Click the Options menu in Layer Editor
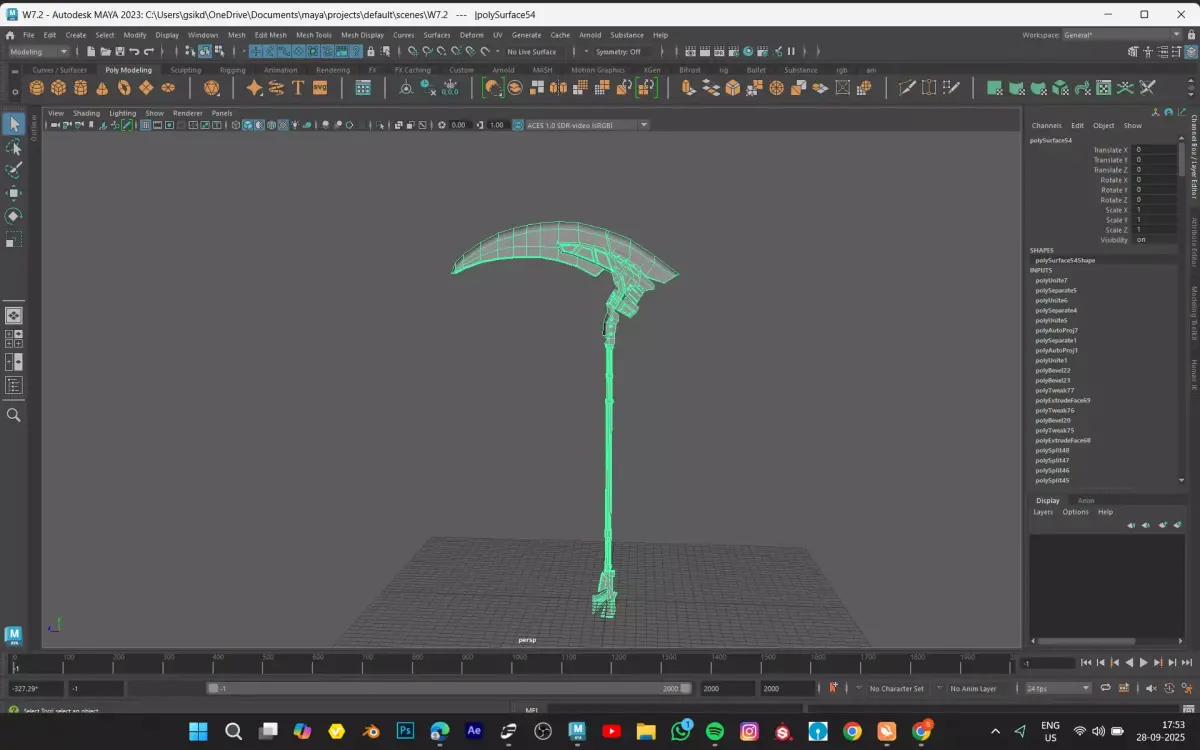 pos(1075,512)
